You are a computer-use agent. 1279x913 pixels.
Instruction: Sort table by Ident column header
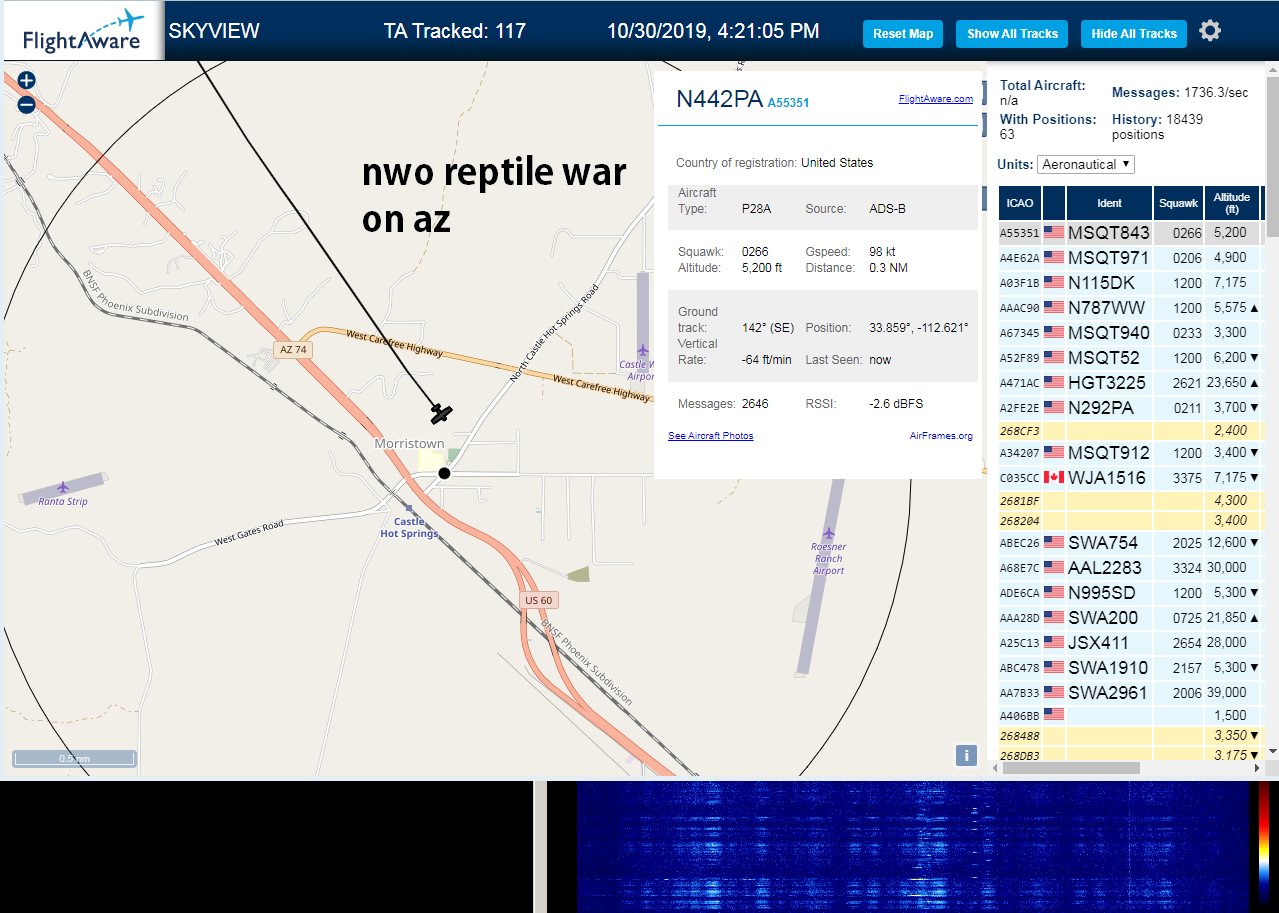(x=1110, y=203)
